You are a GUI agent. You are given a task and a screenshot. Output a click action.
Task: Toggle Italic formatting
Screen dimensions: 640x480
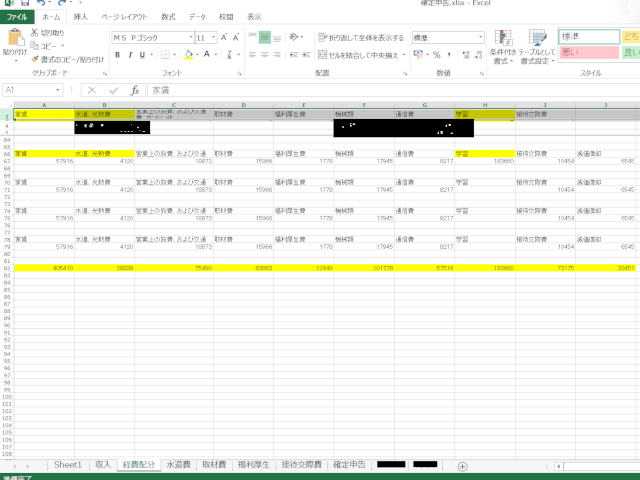(x=130, y=55)
